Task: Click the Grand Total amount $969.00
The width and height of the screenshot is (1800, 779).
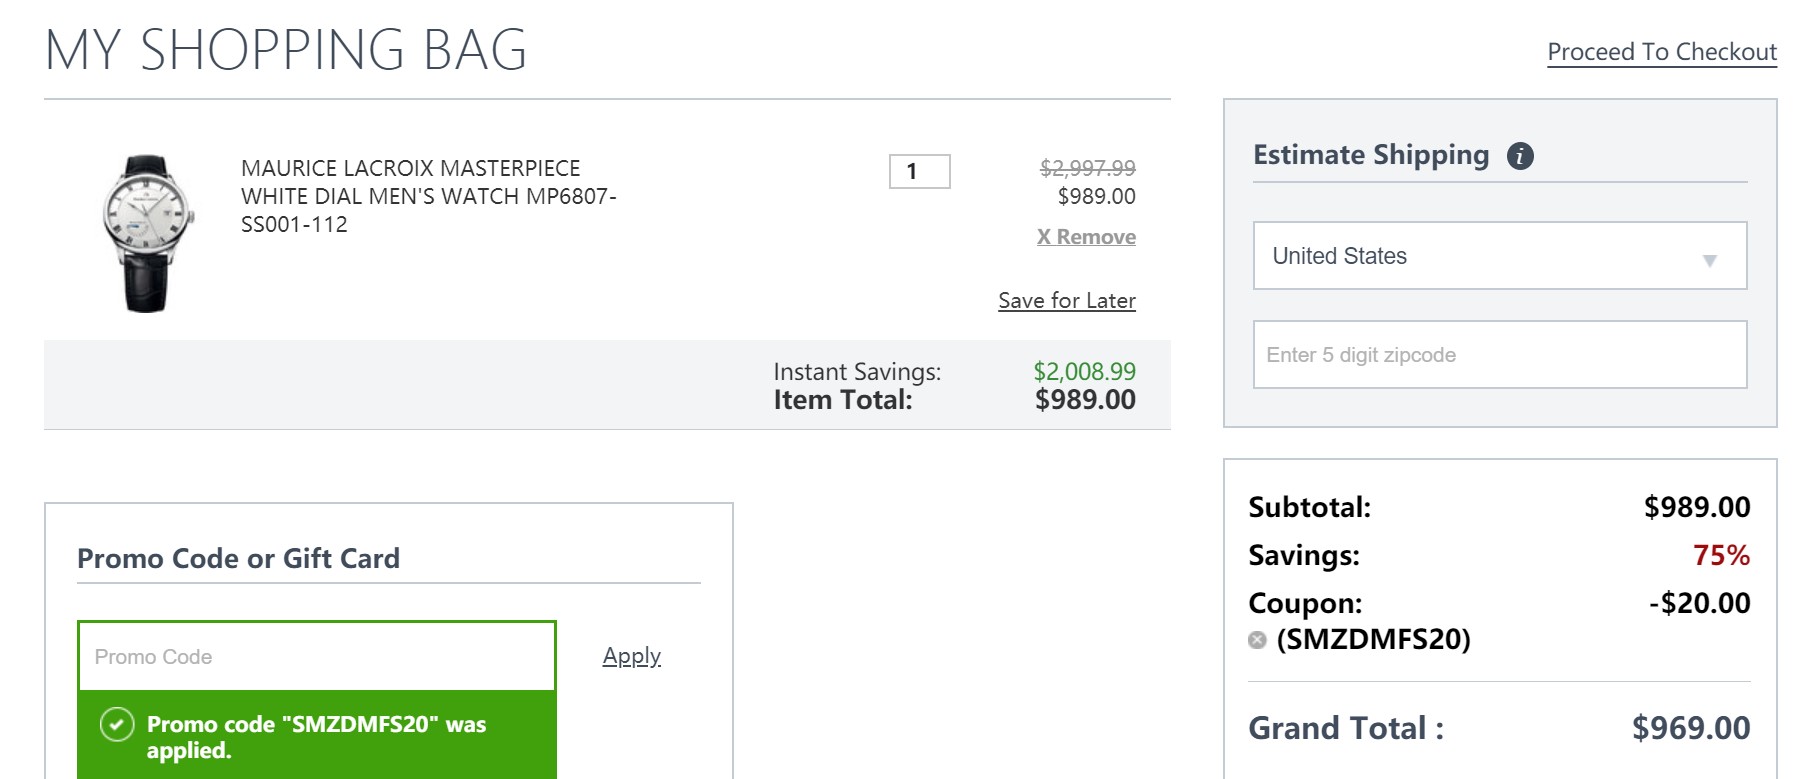Action: point(1690,728)
